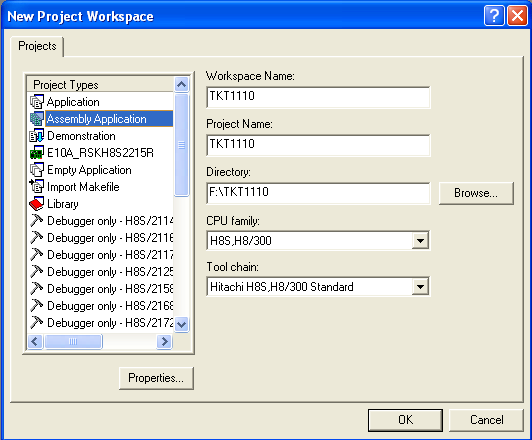532x440 pixels.
Task: Click the E10A_RSKH8S2215R board icon
Action: 37,153
